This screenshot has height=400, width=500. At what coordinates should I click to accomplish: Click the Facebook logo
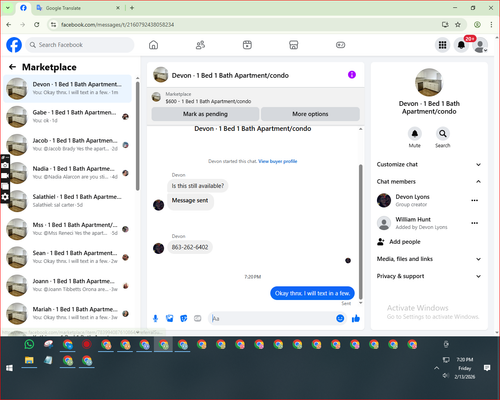14,45
